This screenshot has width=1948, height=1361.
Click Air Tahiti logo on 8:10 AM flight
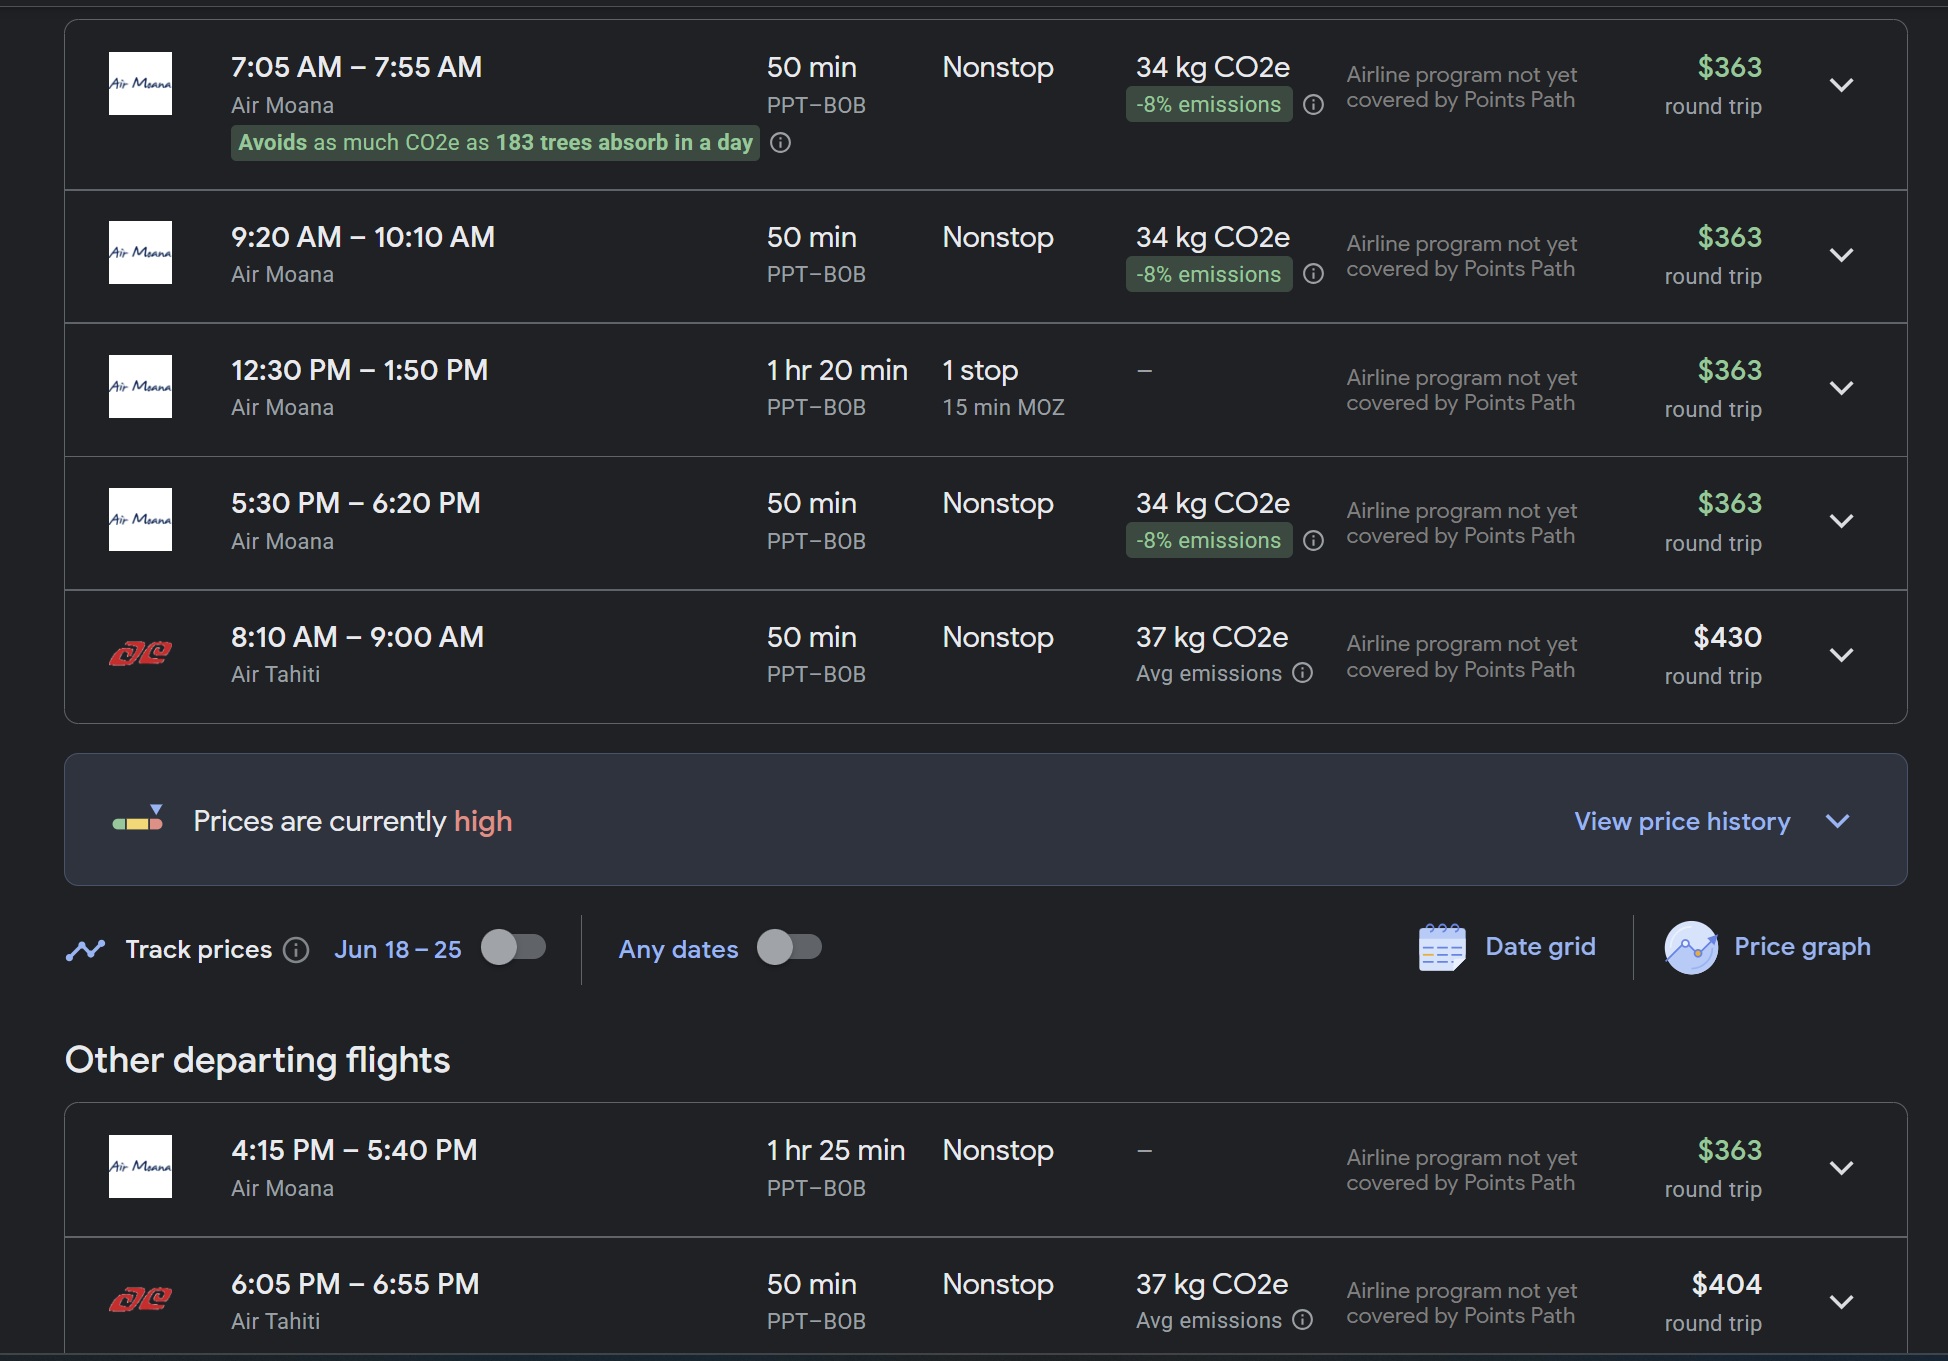tap(140, 655)
